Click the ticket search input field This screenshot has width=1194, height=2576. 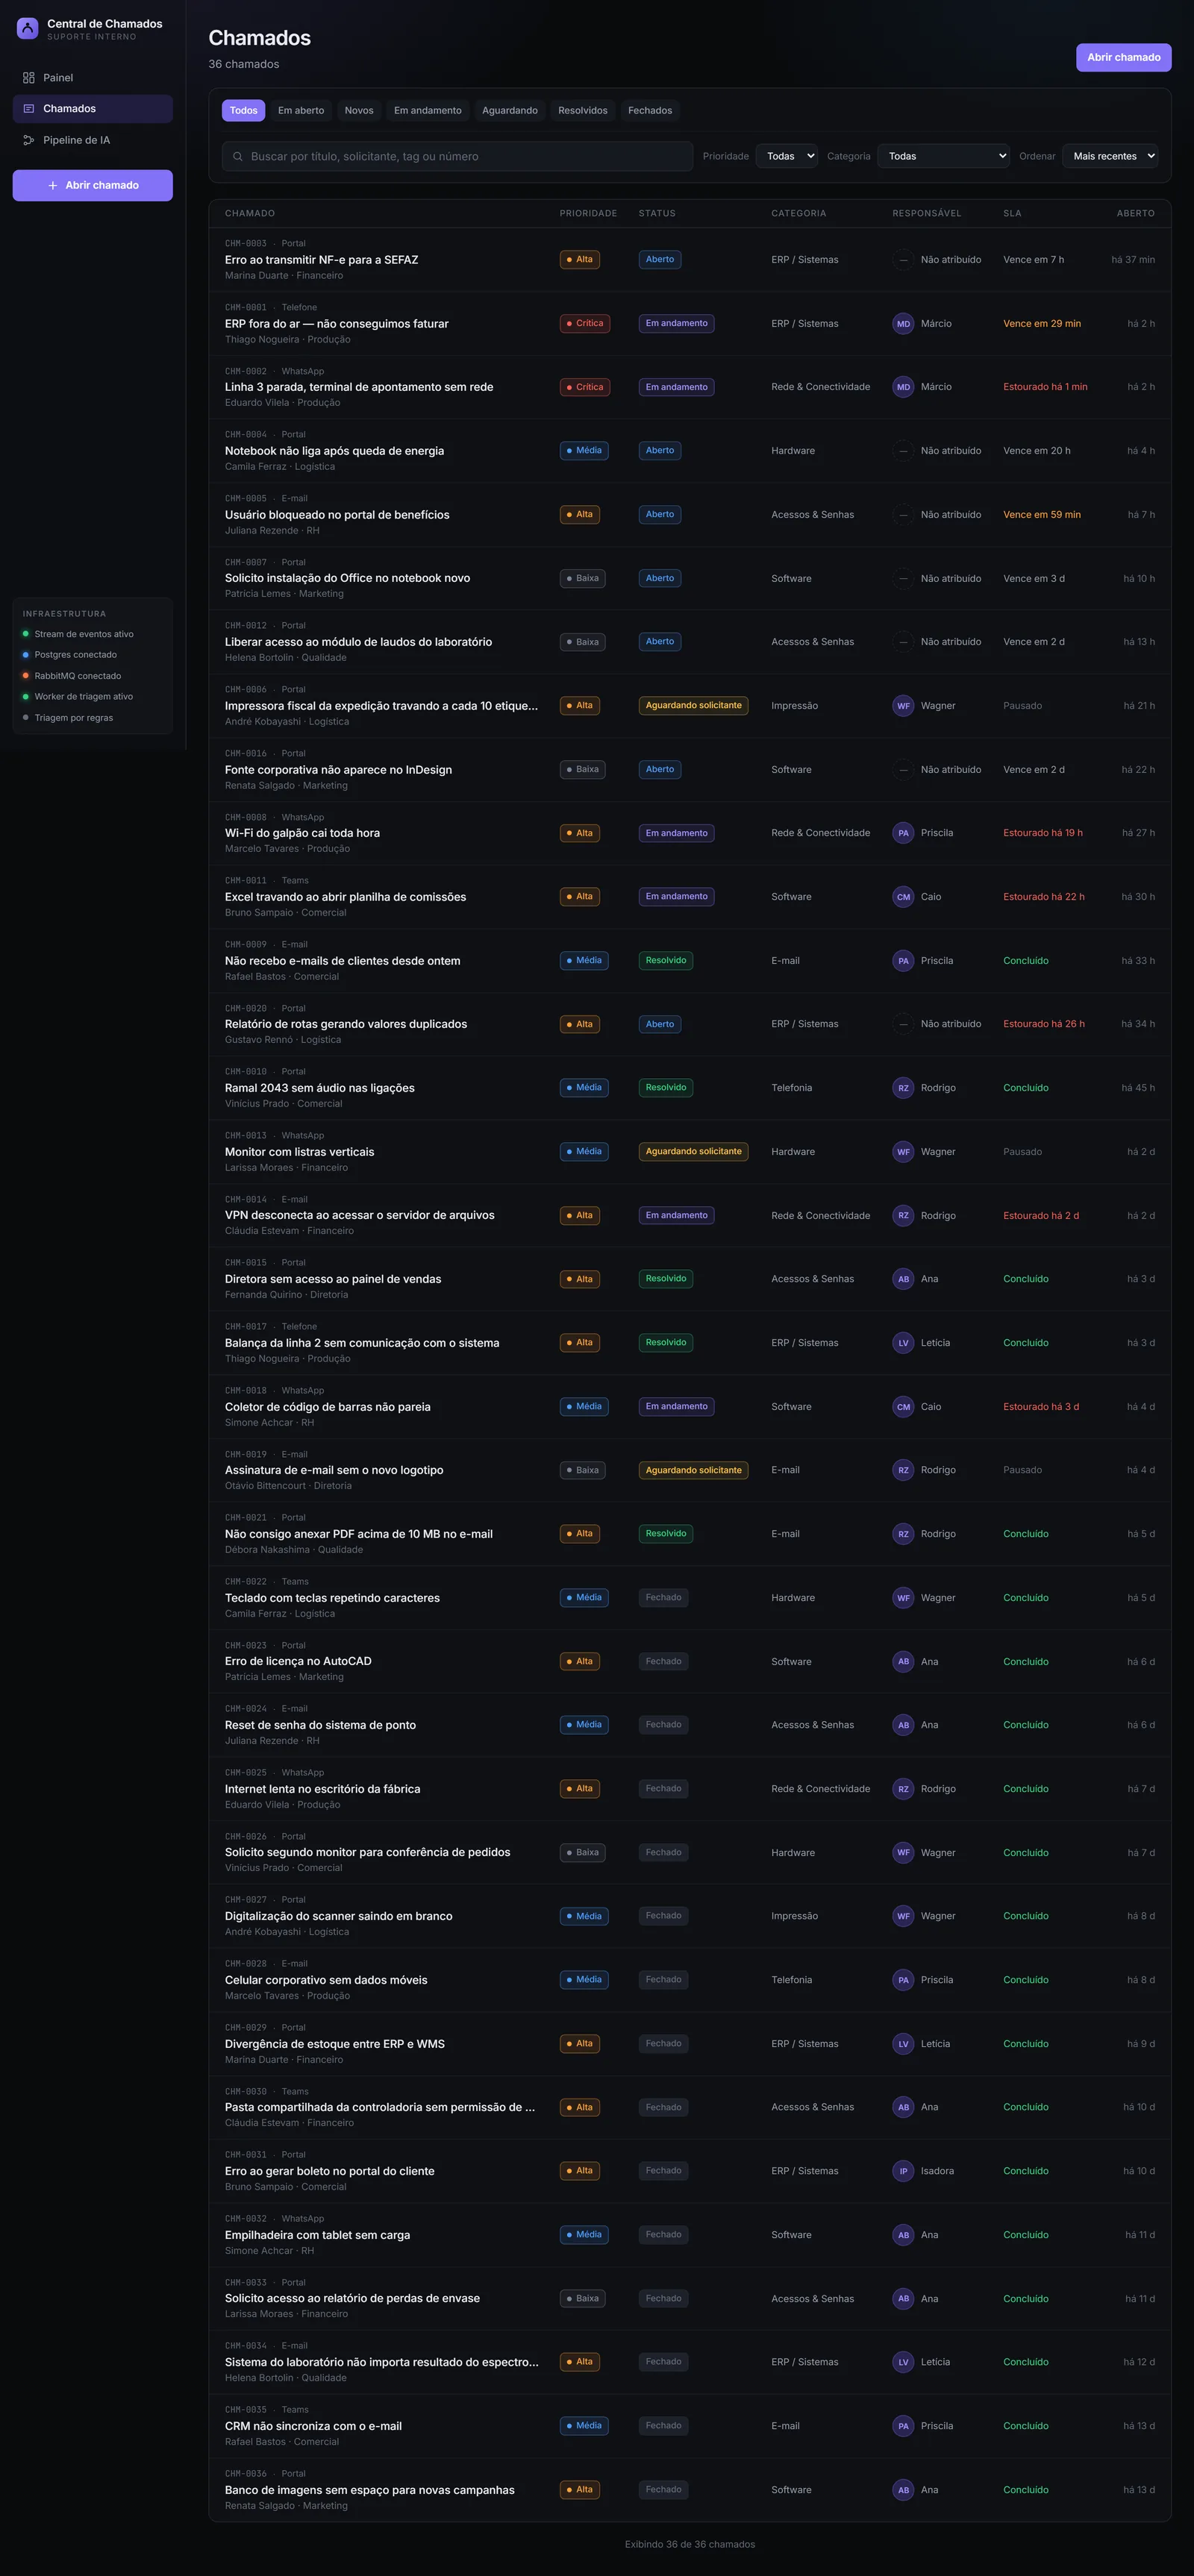click(x=457, y=156)
